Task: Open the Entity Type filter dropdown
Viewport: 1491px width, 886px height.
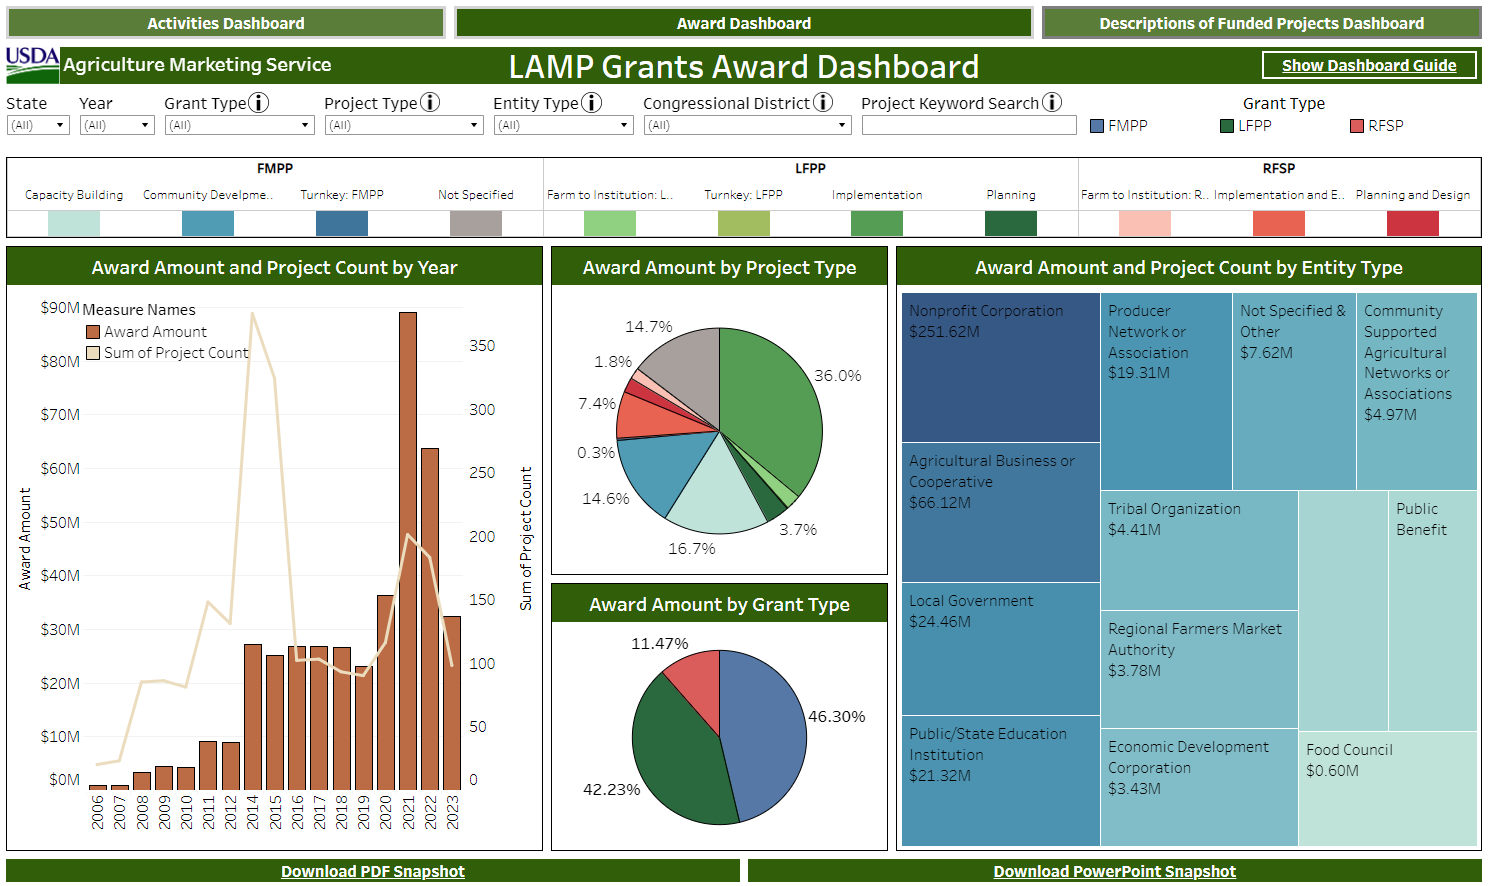Action: (563, 125)
